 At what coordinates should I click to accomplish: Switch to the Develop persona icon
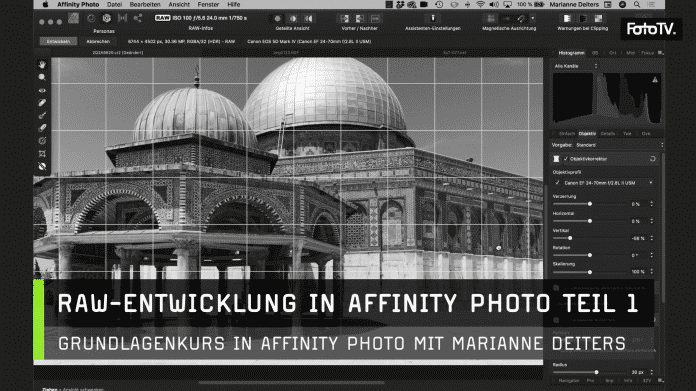pos(107,19)
